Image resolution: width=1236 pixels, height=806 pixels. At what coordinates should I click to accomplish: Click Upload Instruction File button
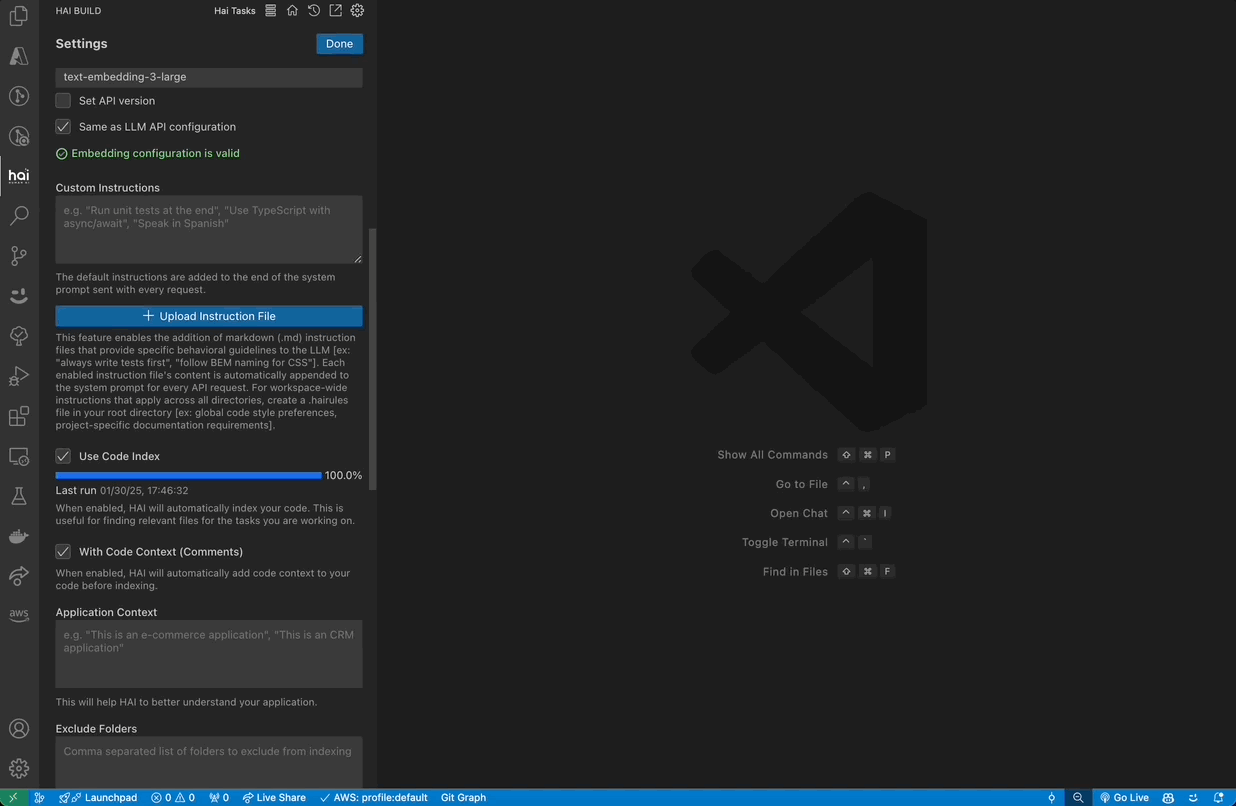tap(209, 316)
